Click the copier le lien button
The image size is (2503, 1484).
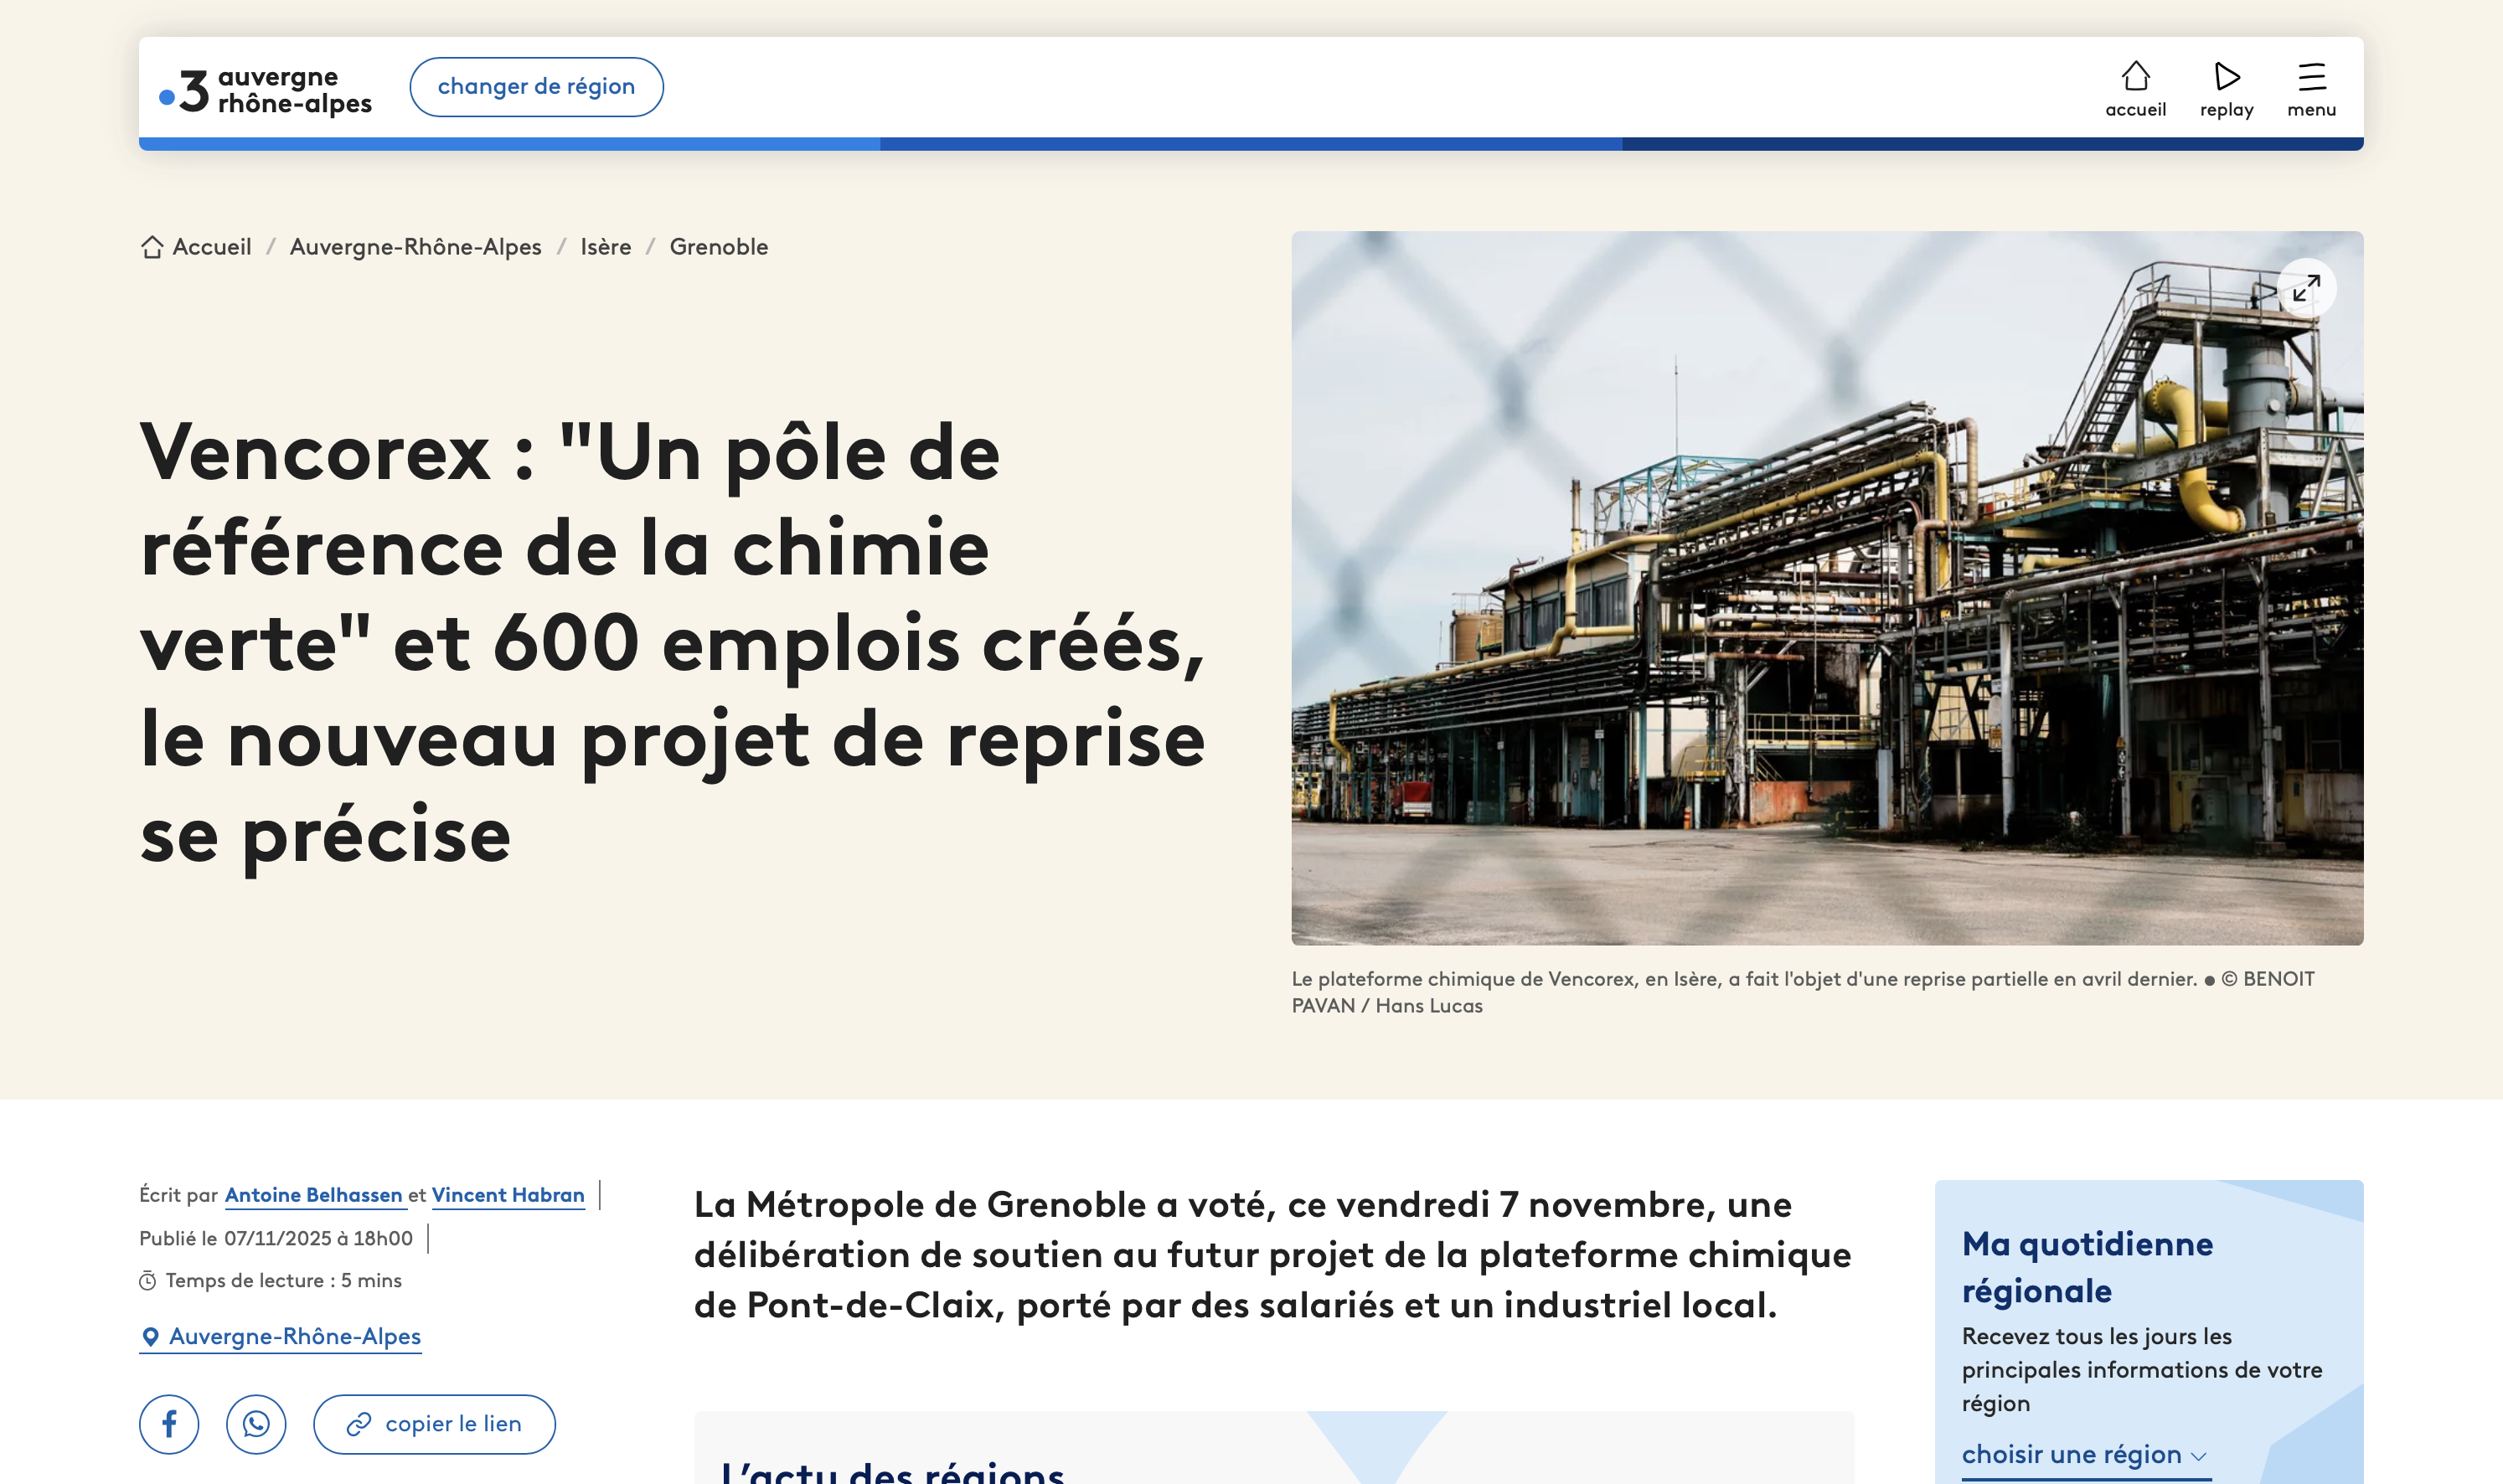pos(434,1423)
